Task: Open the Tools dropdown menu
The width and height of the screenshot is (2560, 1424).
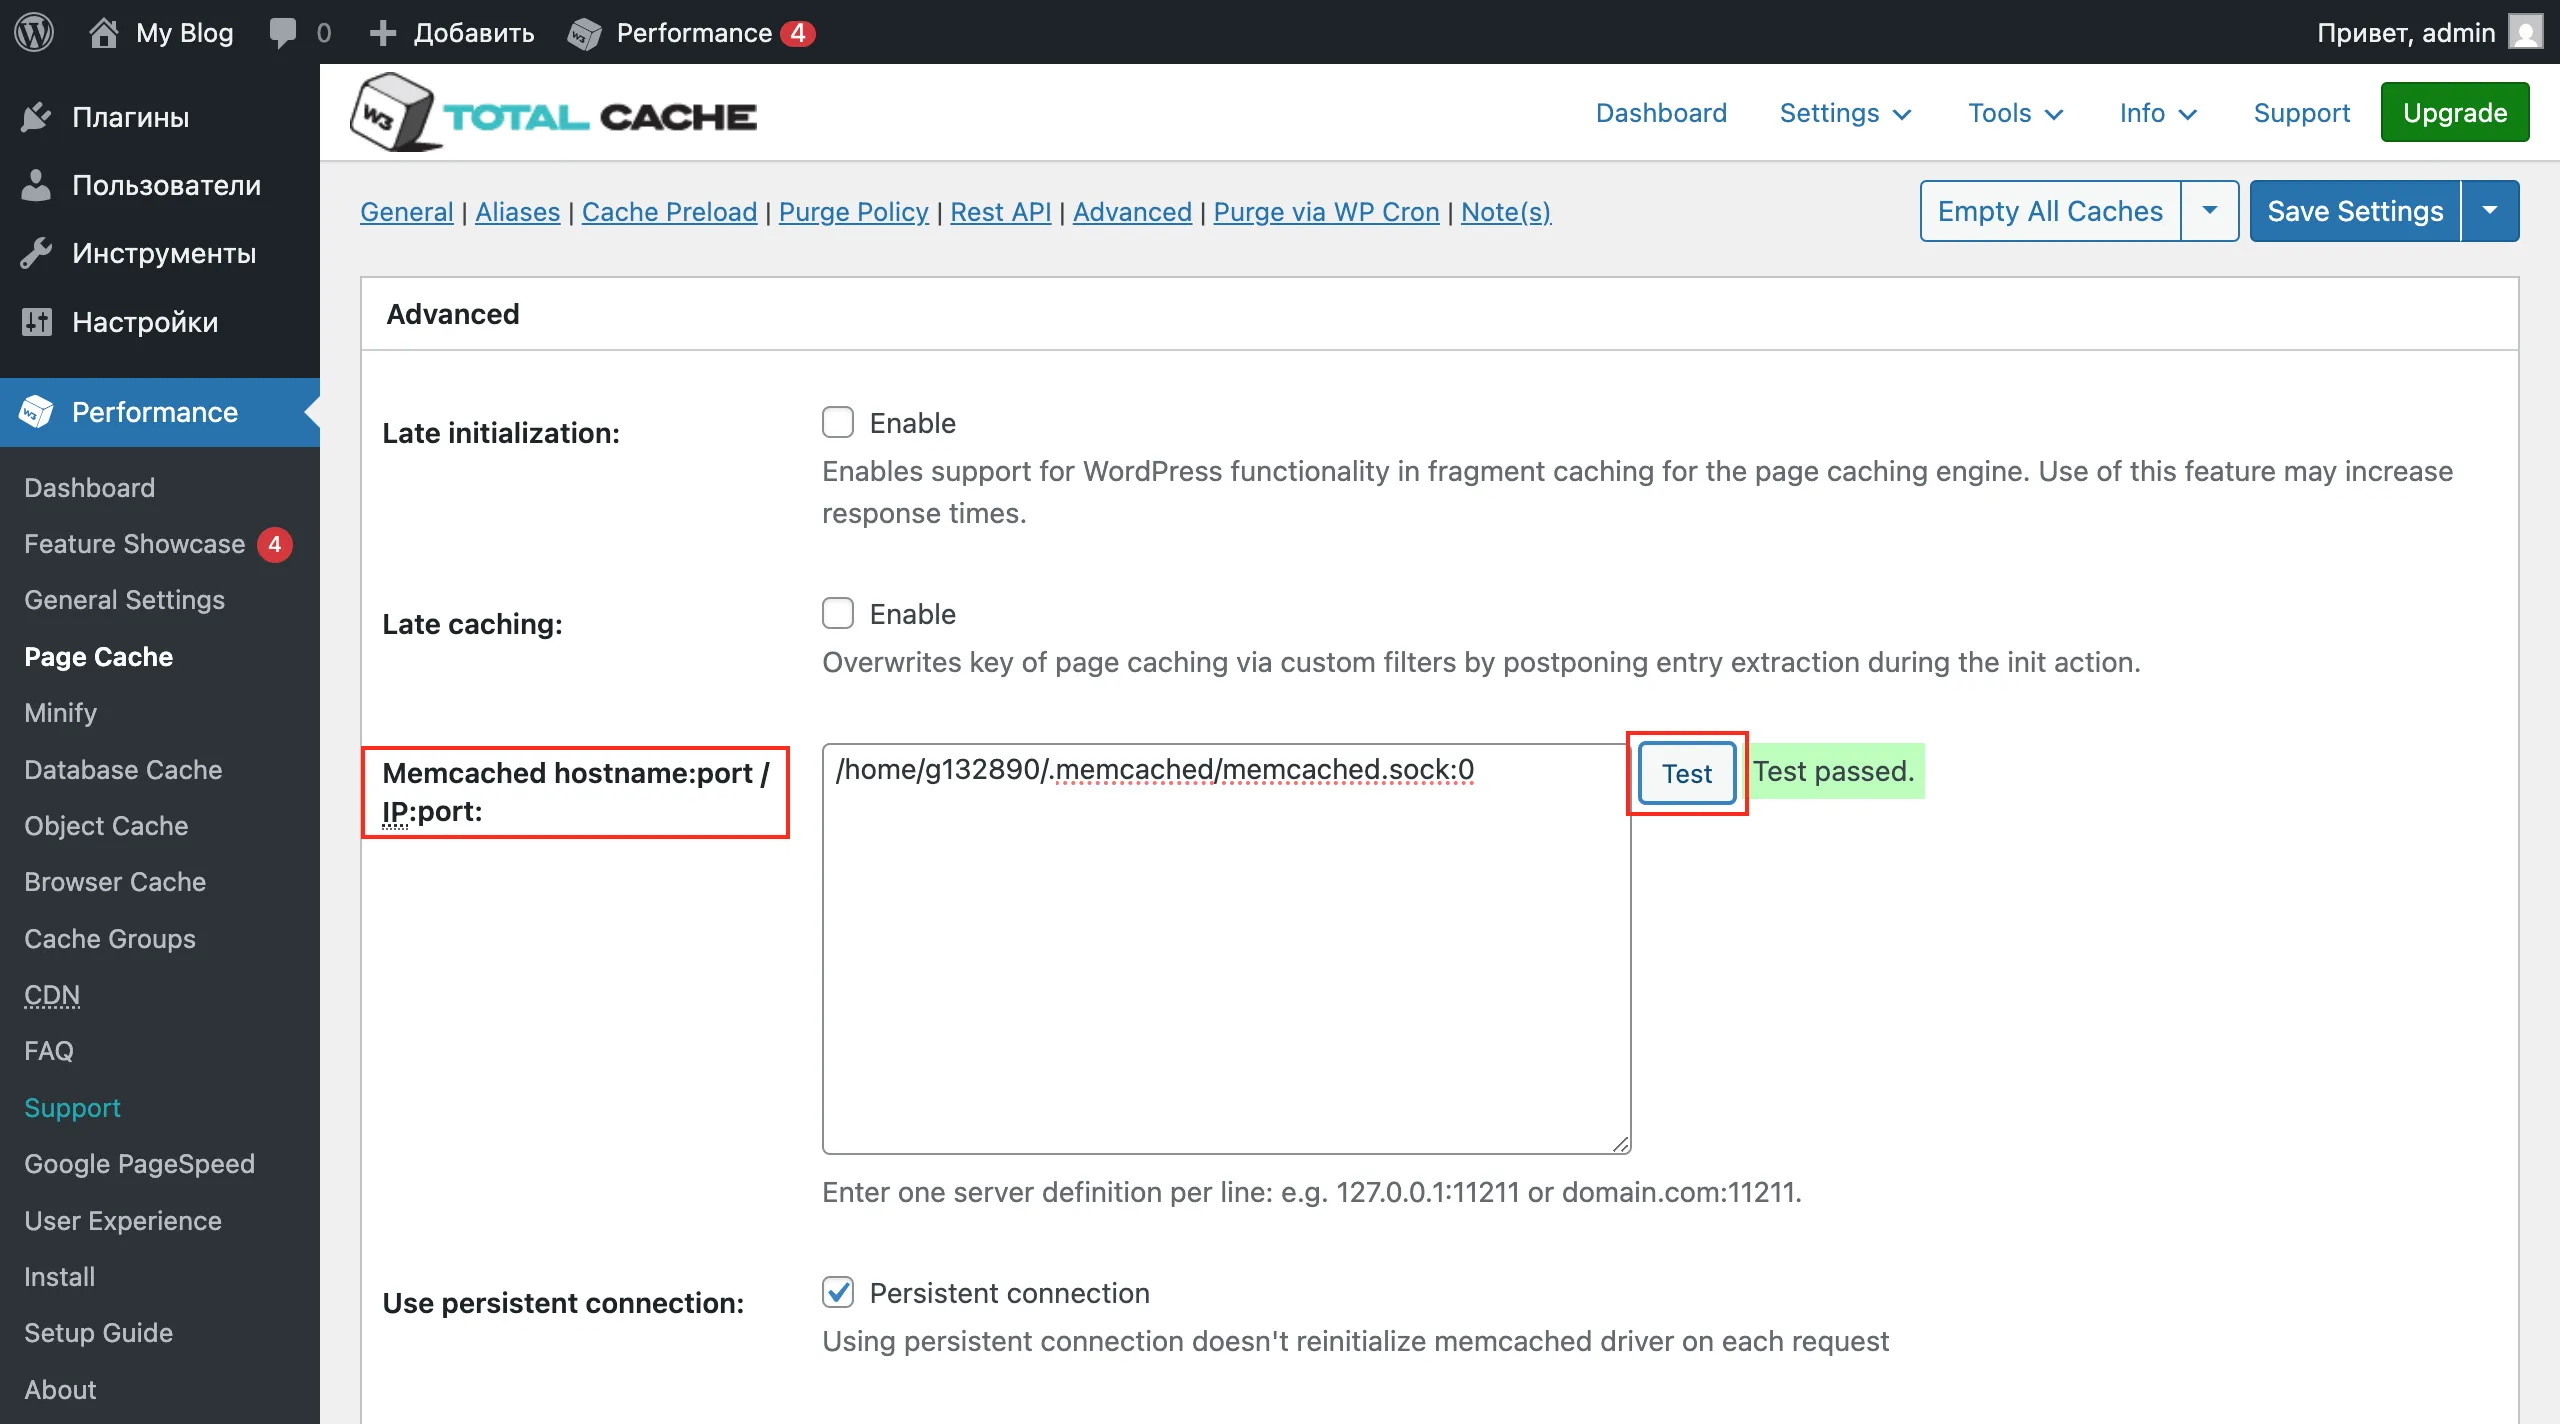Action: [x=2015, y=113]
